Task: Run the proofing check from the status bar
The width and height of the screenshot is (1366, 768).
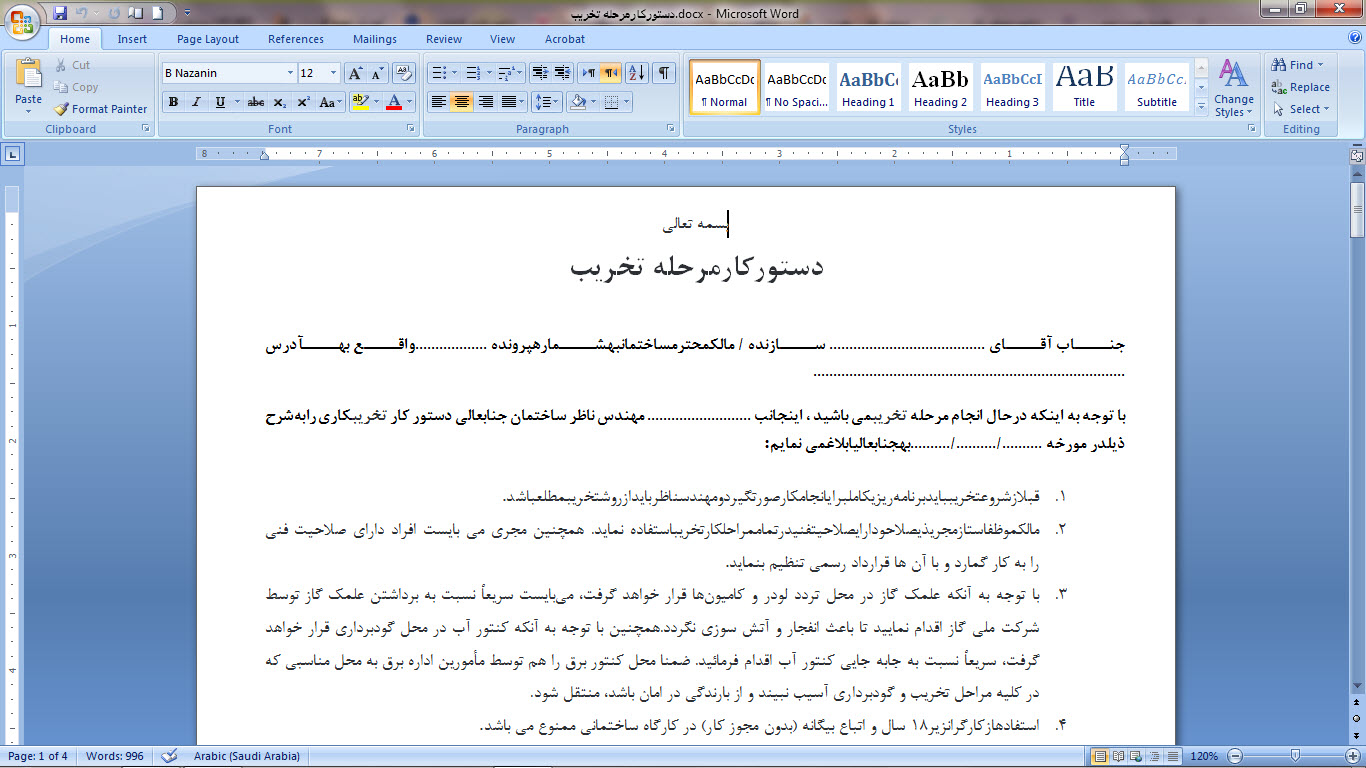Action: point(170,756)
